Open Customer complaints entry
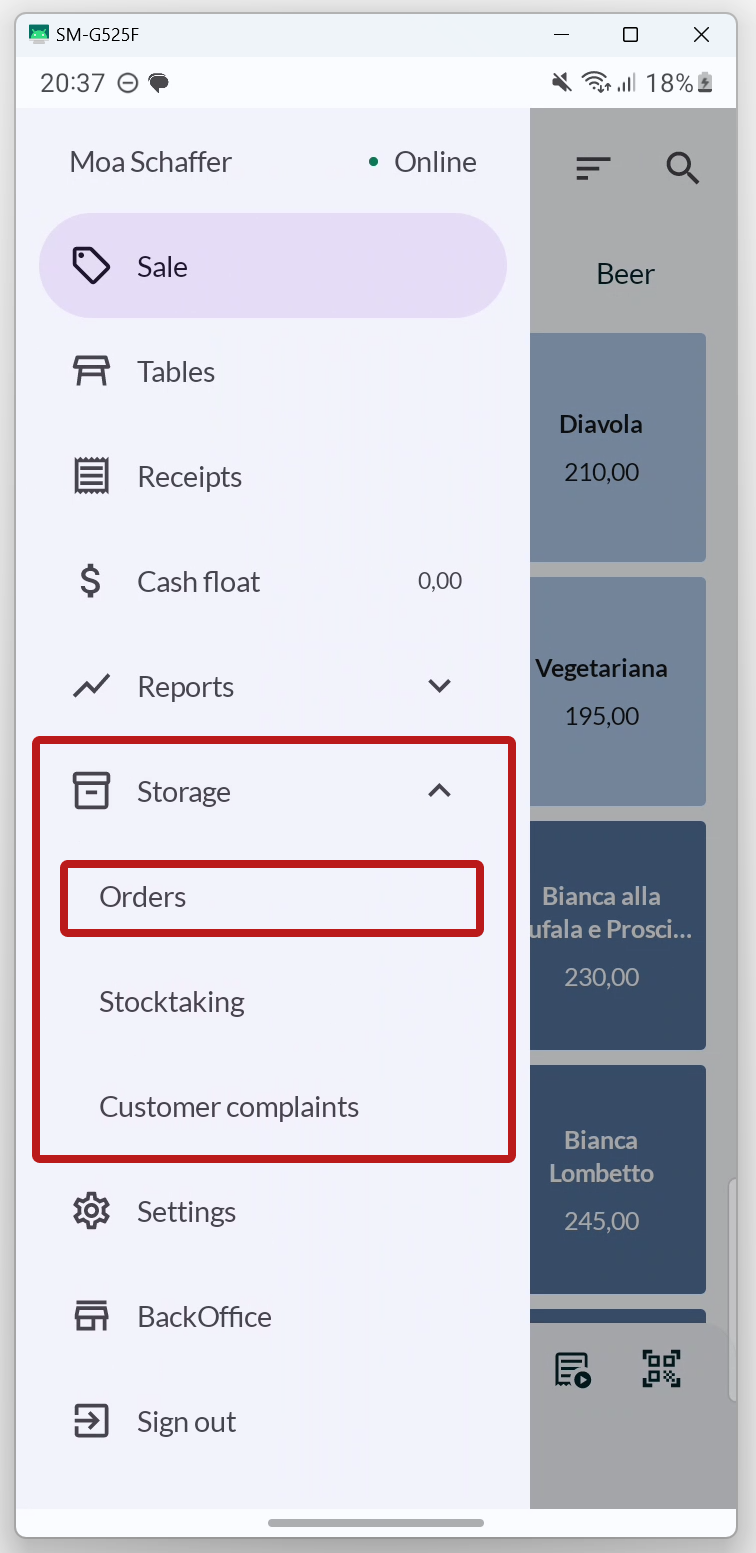Viewport: 756px width, 1553px height. [229, 1107]
